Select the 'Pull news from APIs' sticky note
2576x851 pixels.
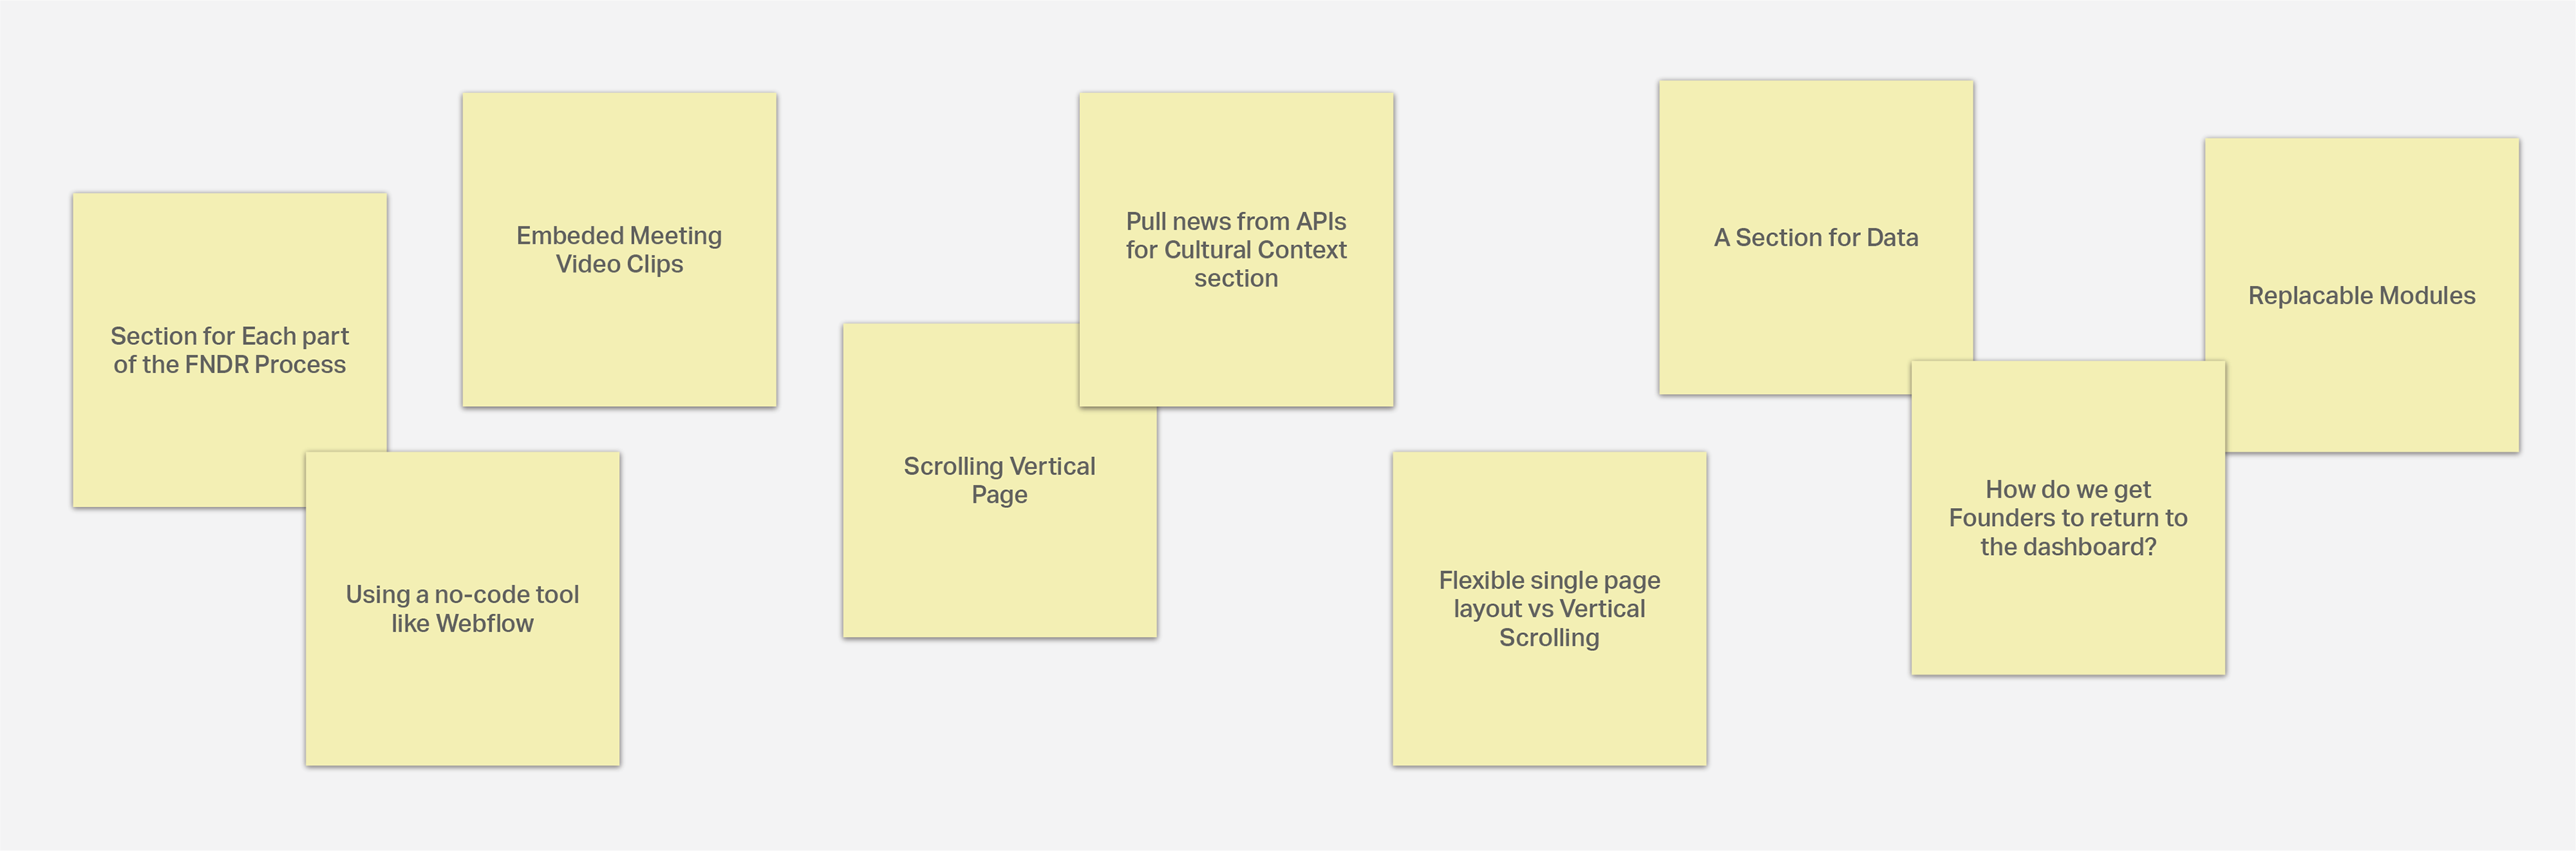[x=1236, y=249]
